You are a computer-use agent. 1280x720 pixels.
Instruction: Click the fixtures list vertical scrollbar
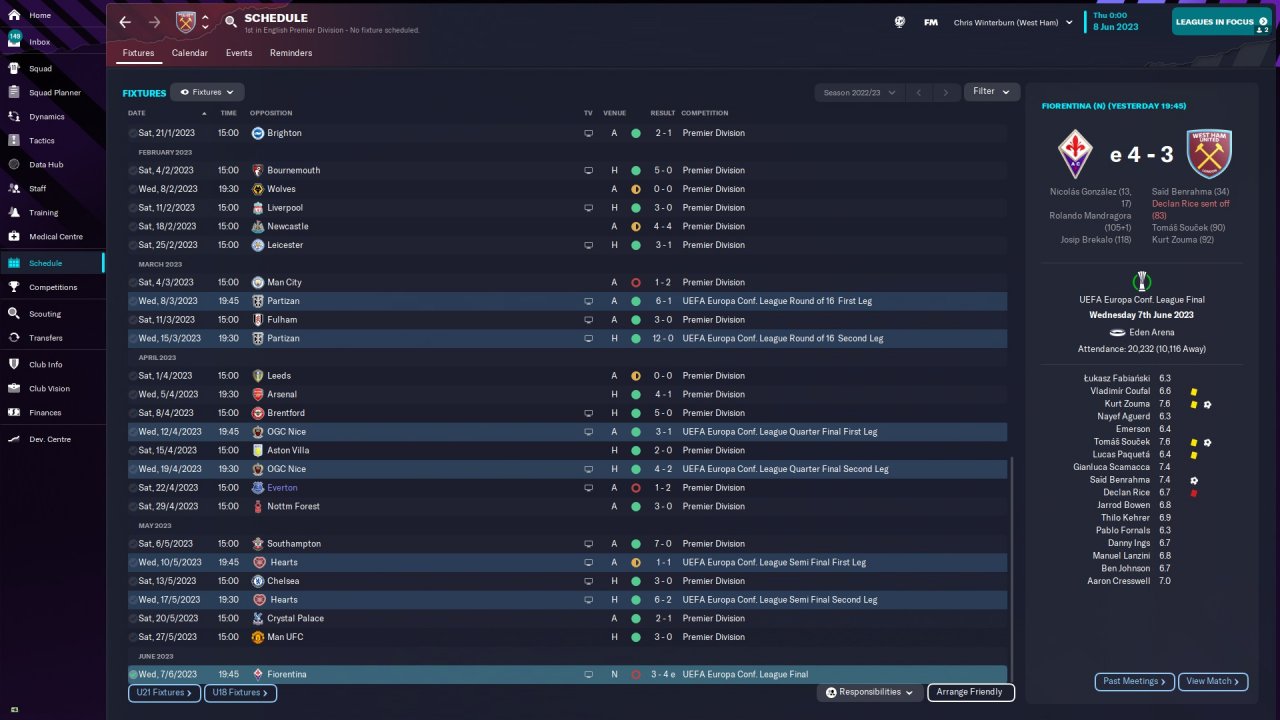(x=1012, y=570)
